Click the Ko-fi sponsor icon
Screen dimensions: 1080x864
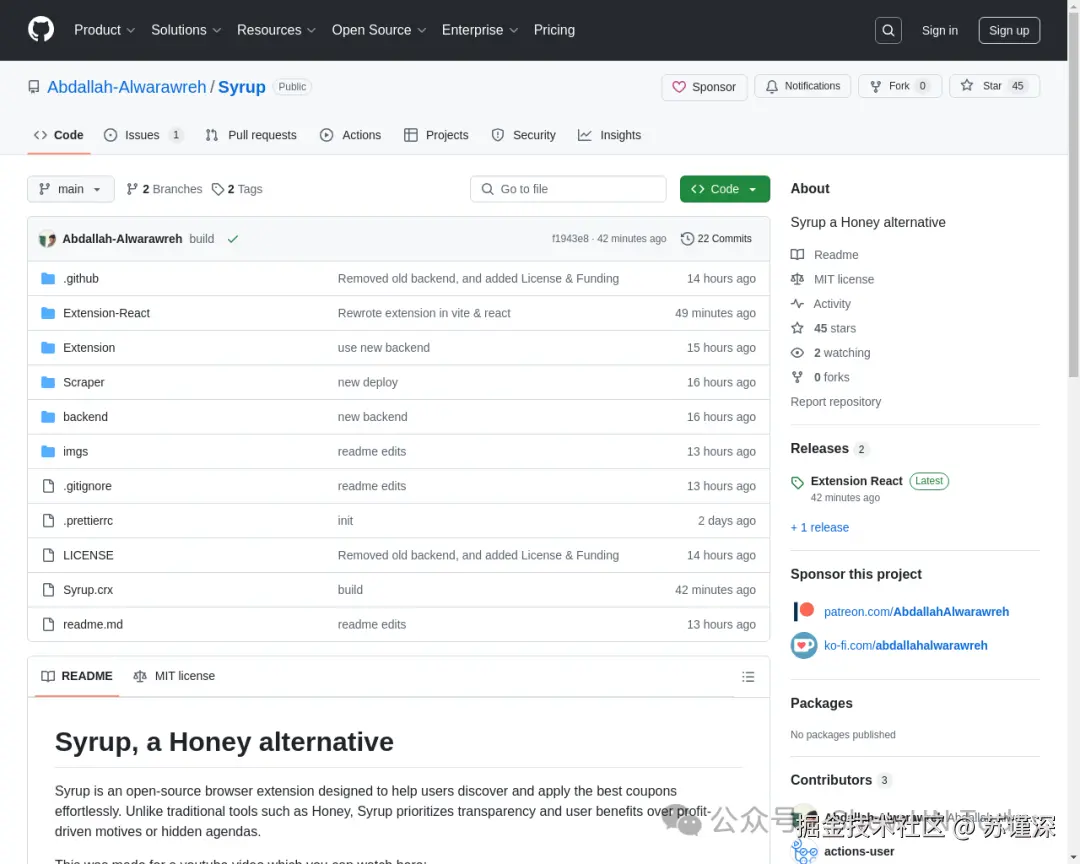click(x=803, y=646)
